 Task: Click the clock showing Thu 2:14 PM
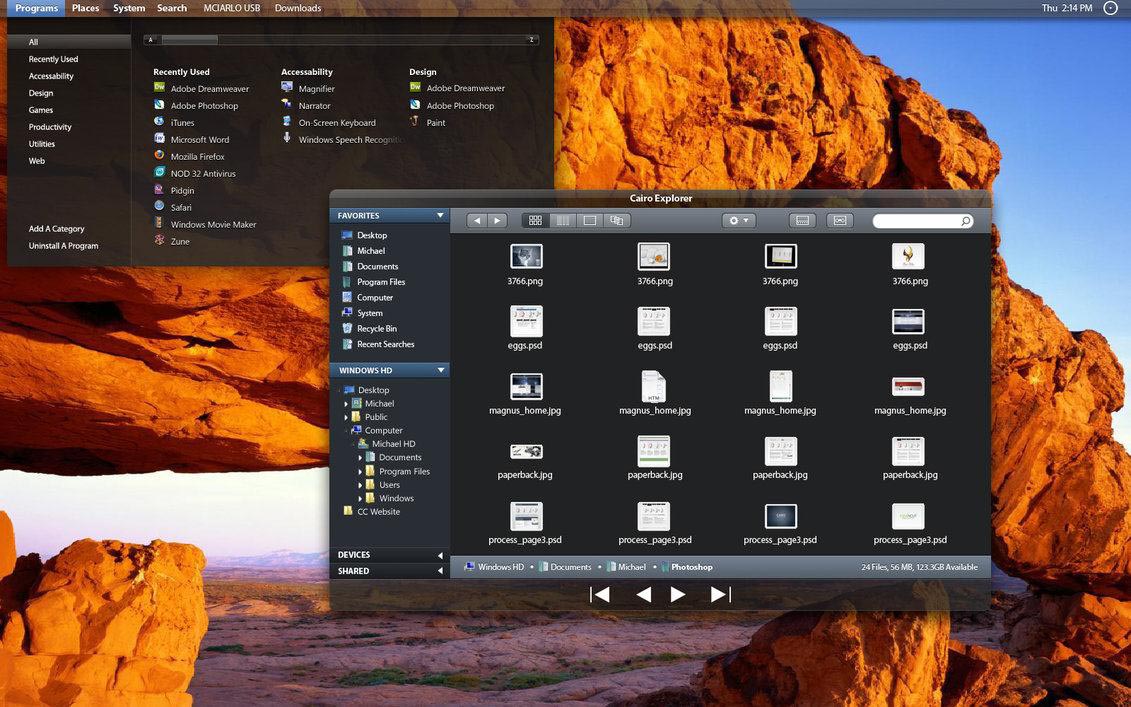(1067, 8)
